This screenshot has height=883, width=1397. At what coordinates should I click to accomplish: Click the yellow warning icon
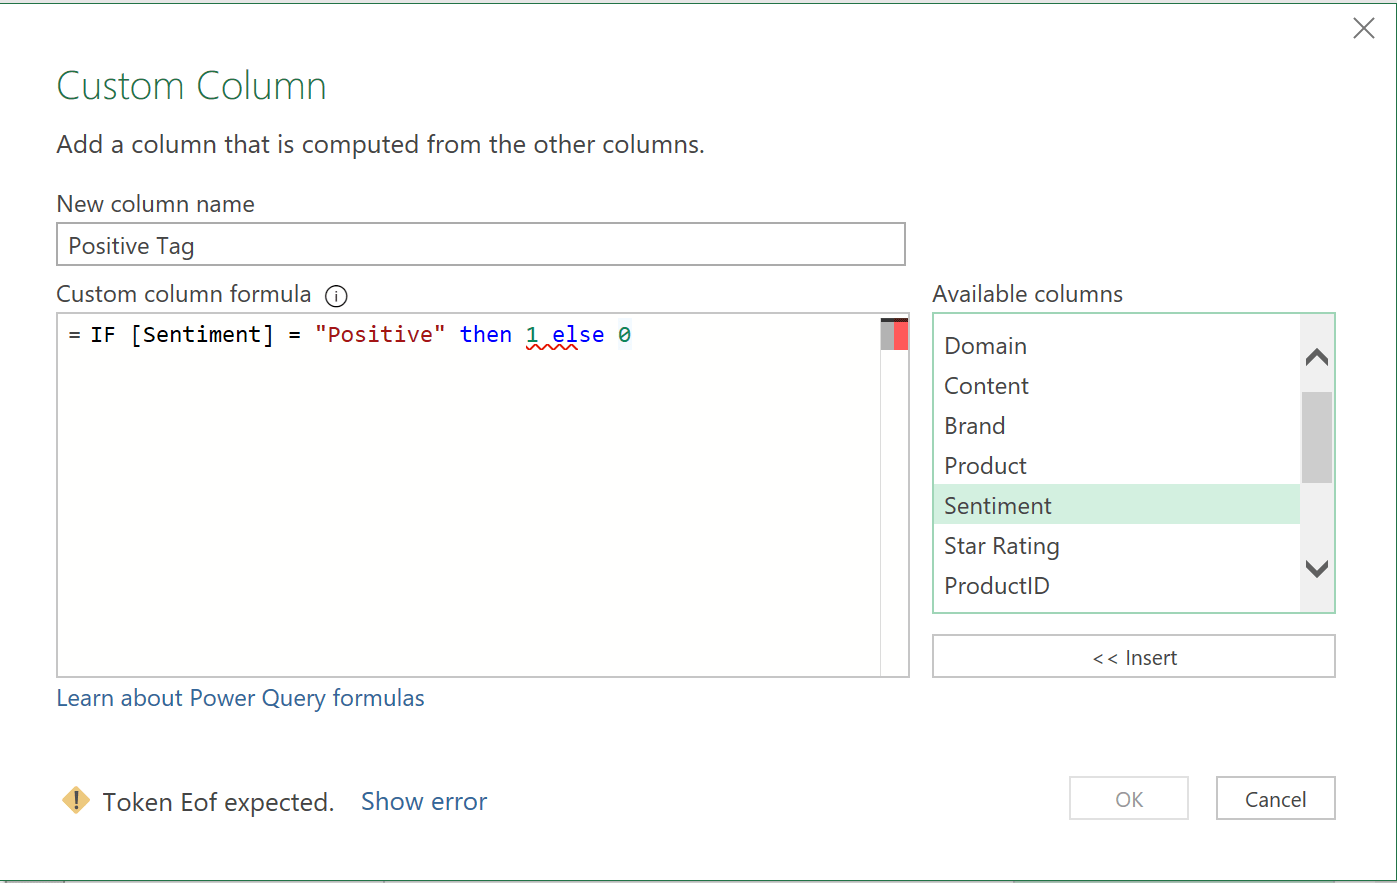(76, 800)
